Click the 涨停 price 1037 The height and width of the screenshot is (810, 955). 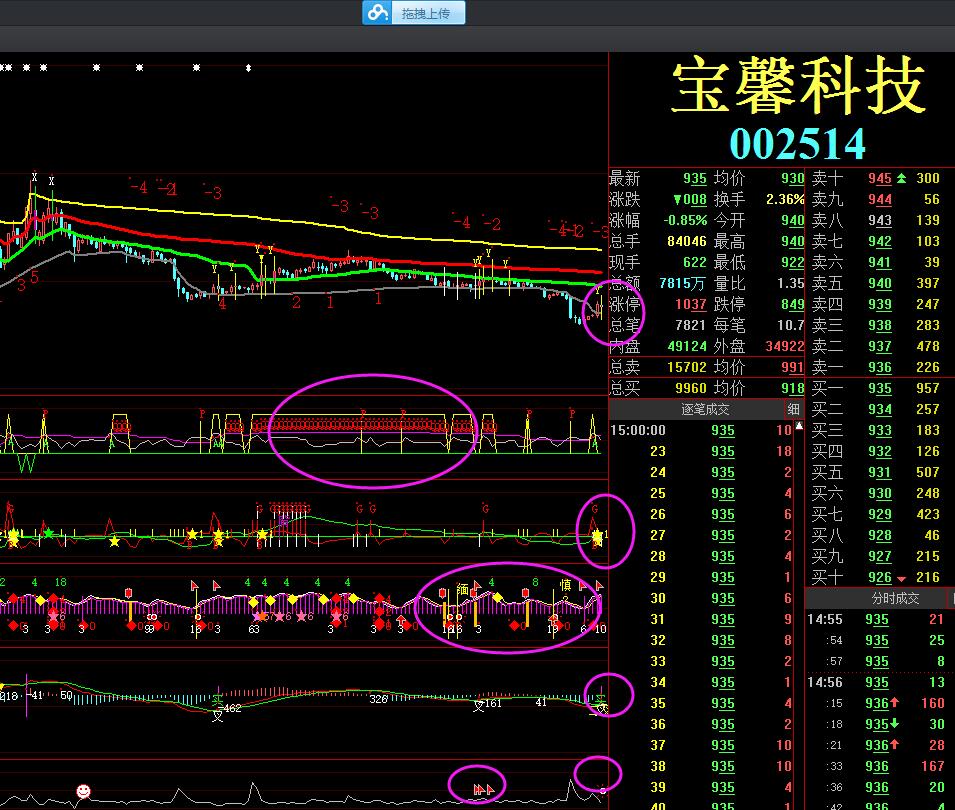coord(691,304)
